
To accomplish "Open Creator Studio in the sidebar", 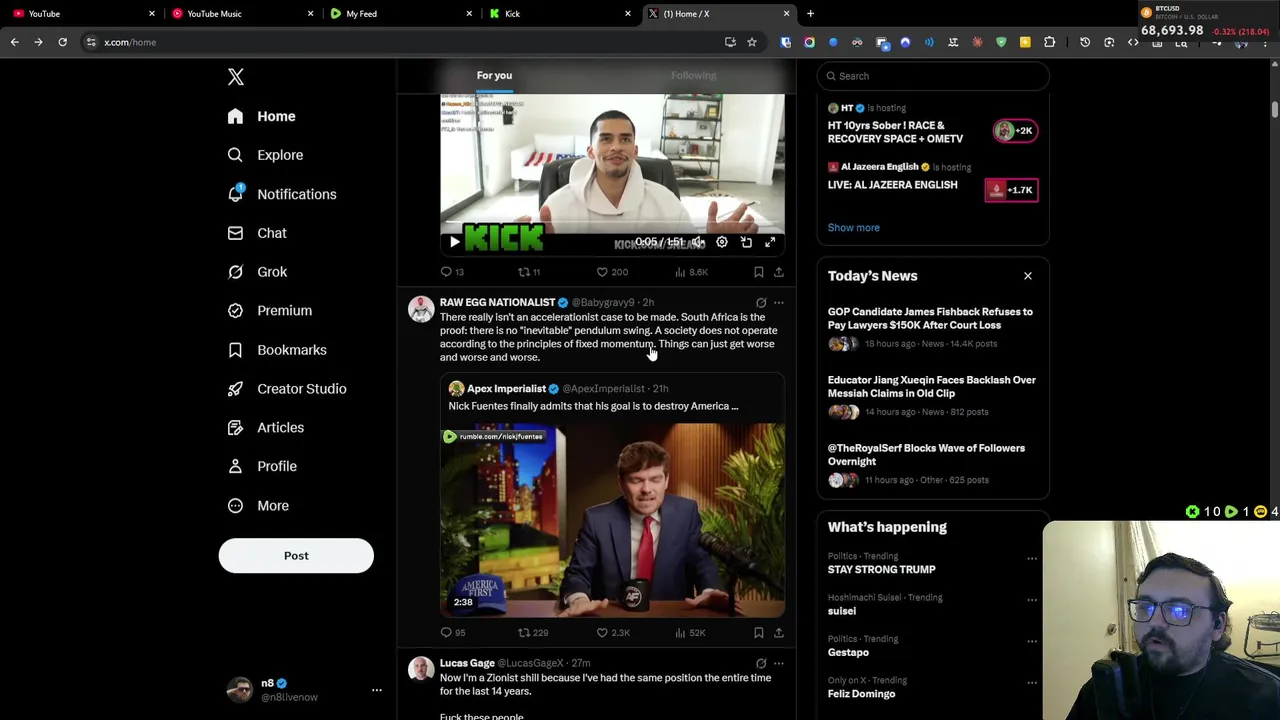I will coord(287,389).
